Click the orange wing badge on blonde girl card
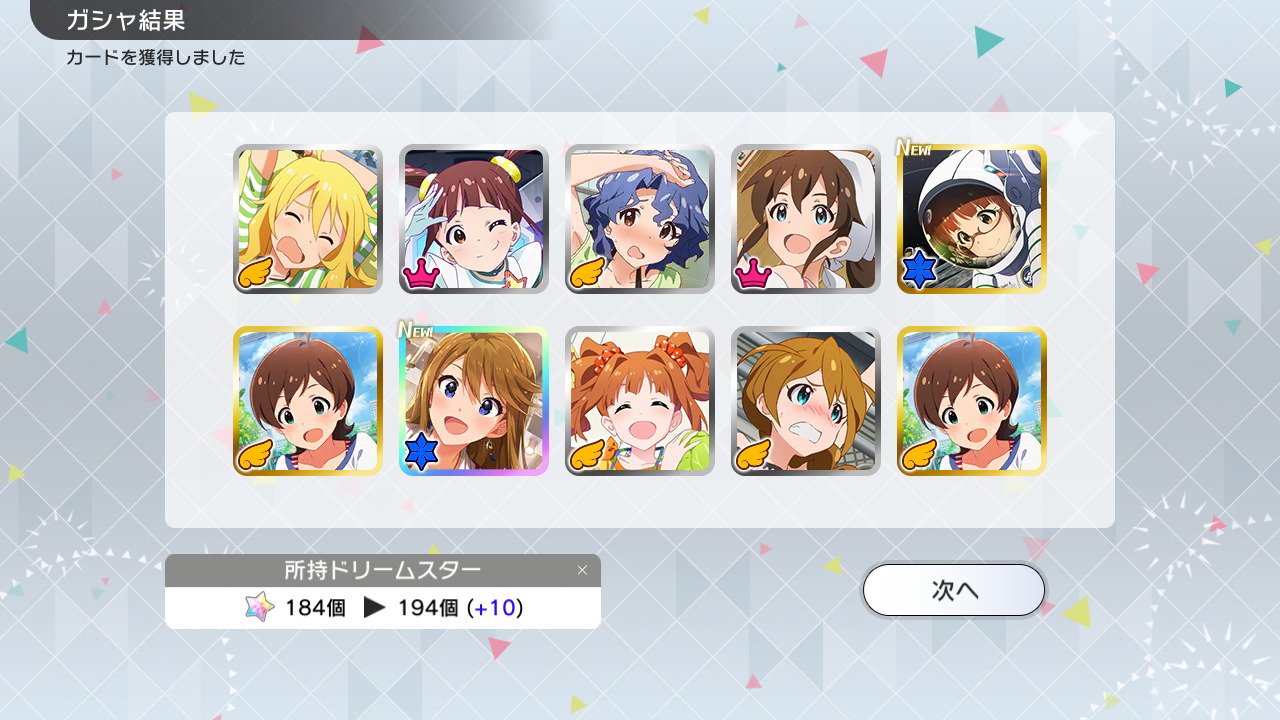The width and height of the screenshot is (1280, 720). [x=256, y=273]
